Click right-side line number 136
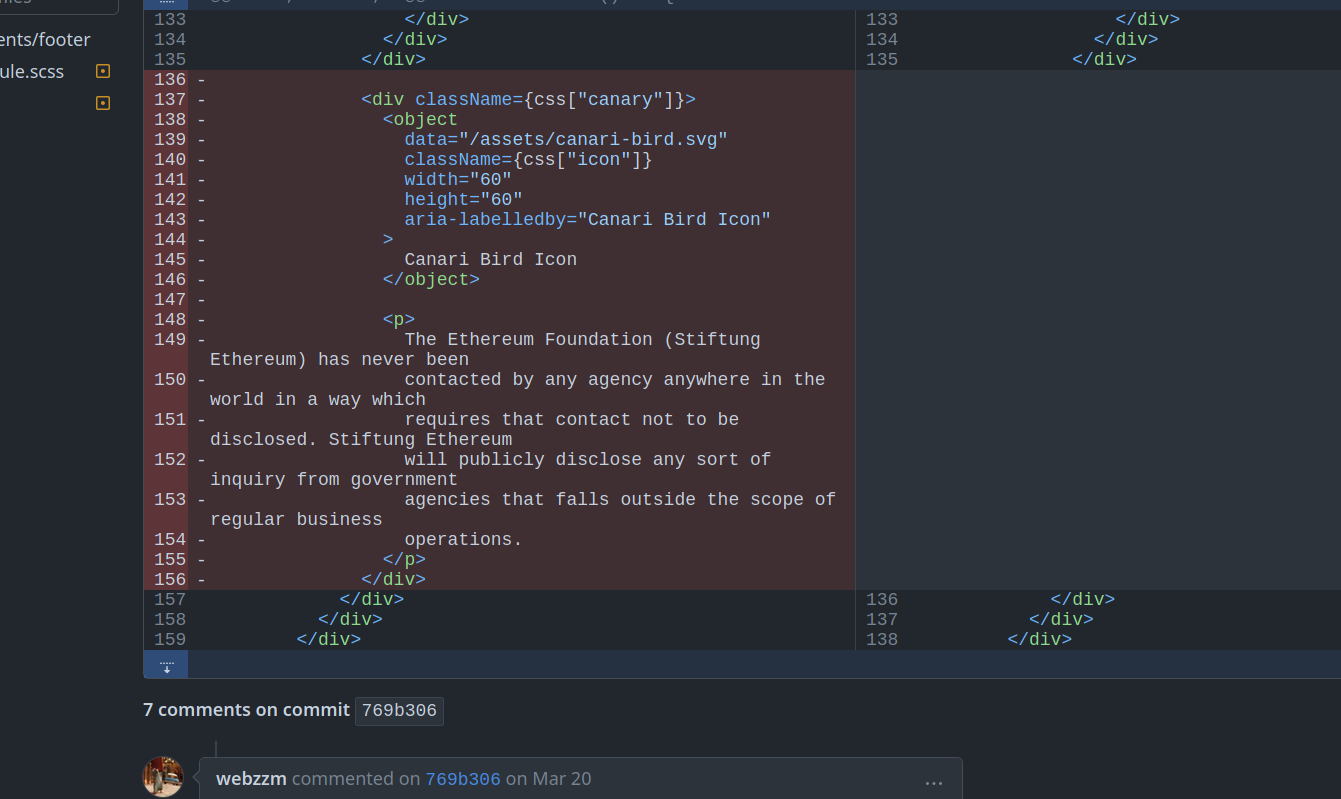Viewport: 1341px width, 799px height. [881, 599]
